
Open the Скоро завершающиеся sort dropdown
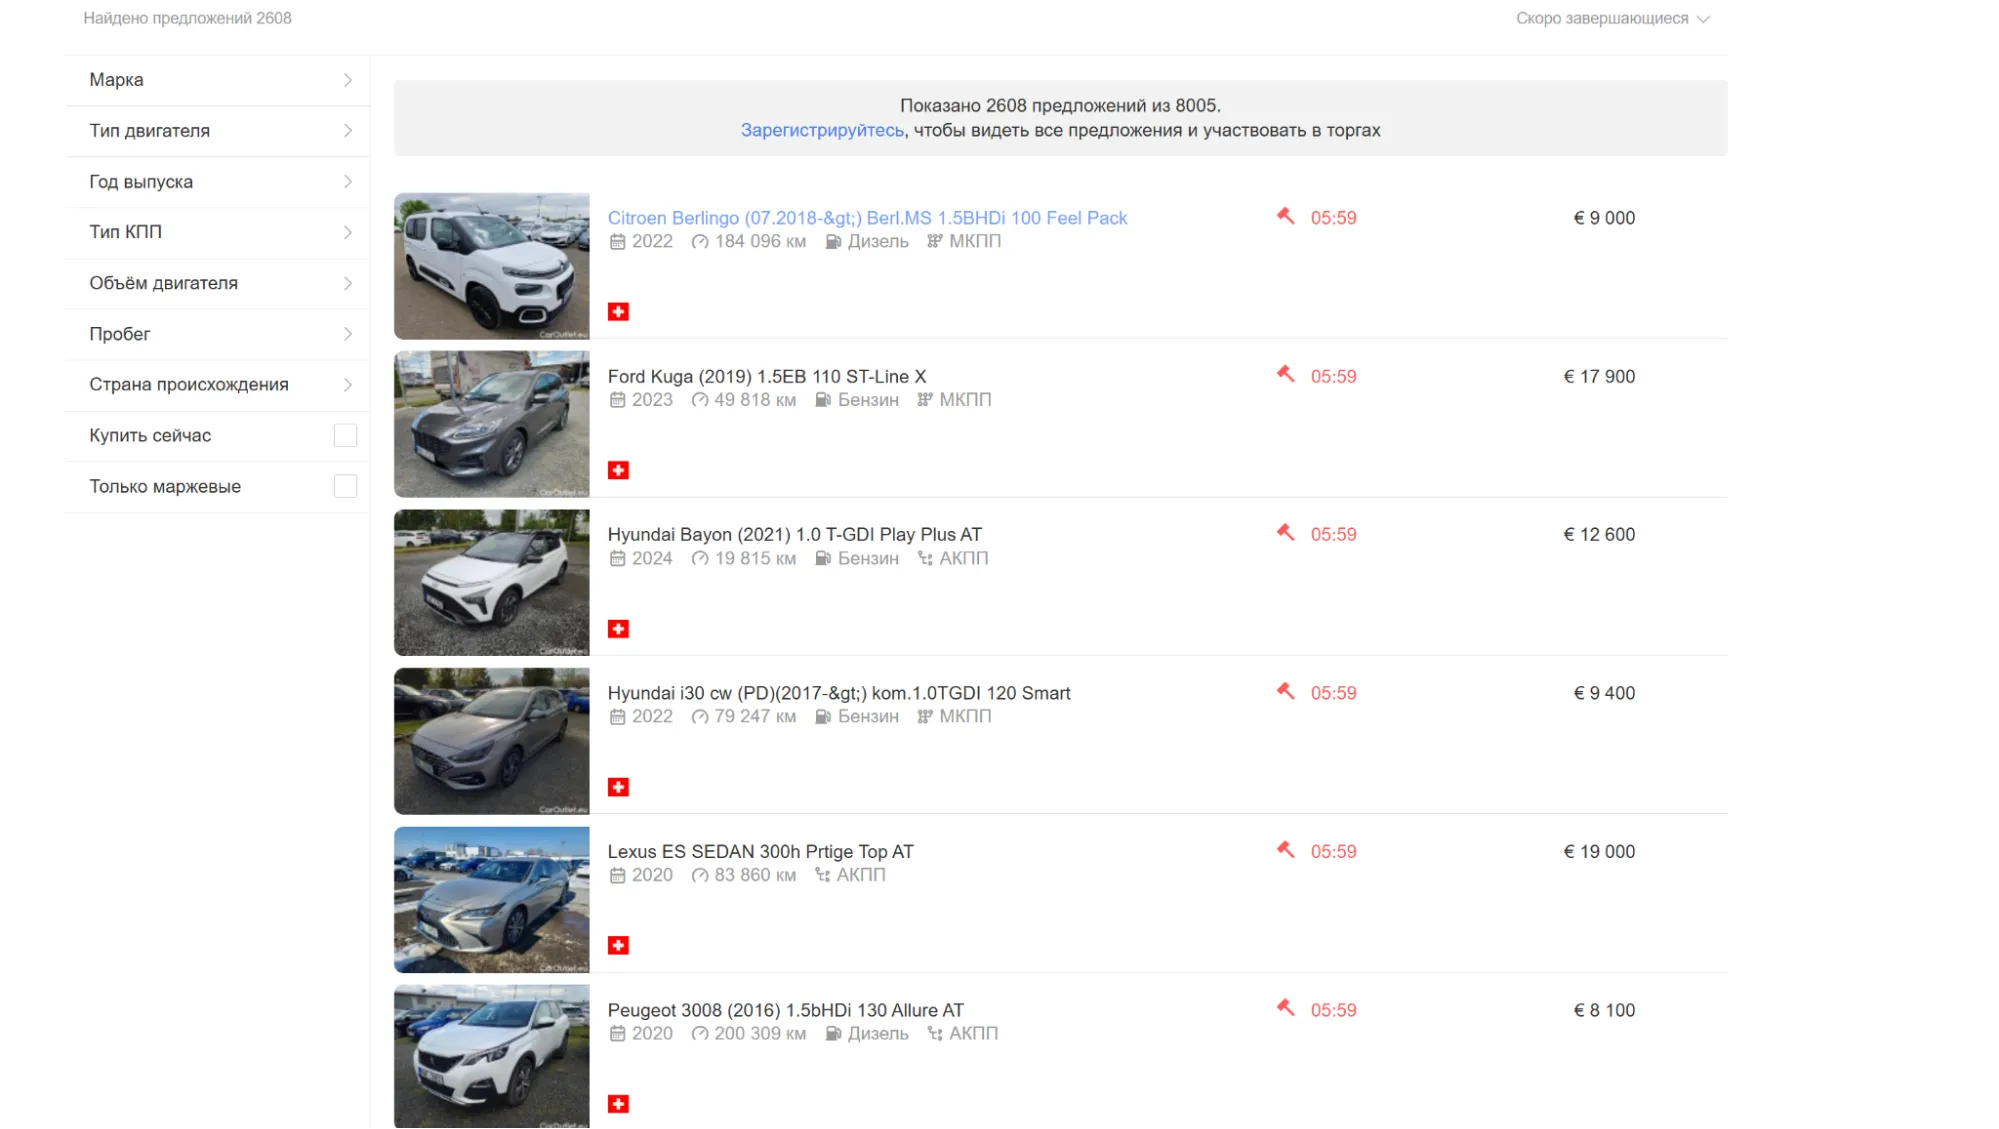(1612, 18)
